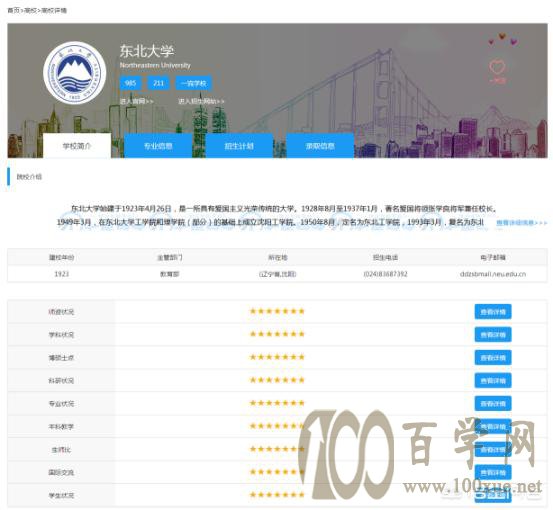The height and width of the screenshot is (510, 553).
Task: Click 查看详情 button for 专业状况
Action: [x=493, y=403]
